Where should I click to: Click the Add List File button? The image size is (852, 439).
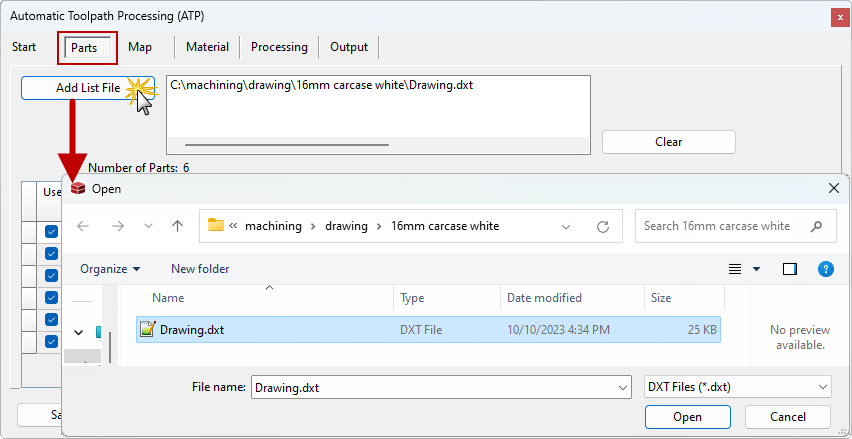point(88,88)
